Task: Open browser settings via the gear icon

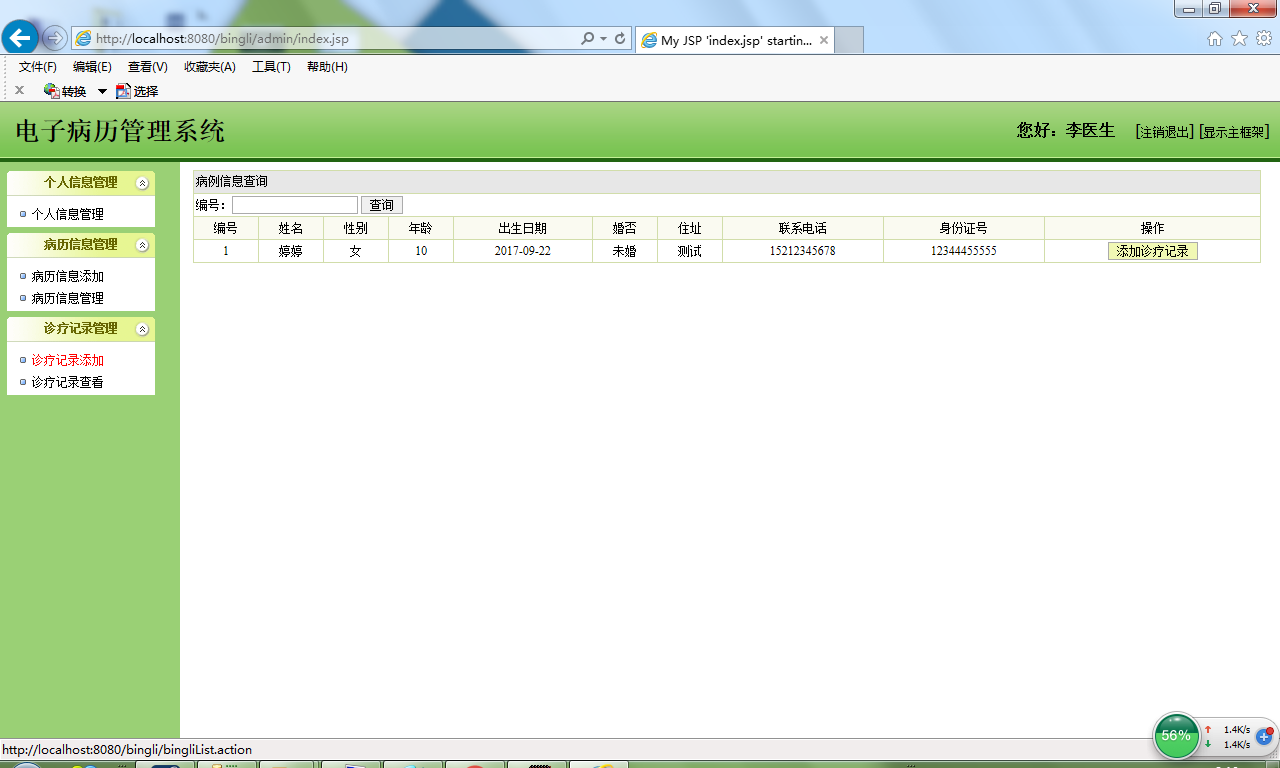Action: tap(1262, 38)
